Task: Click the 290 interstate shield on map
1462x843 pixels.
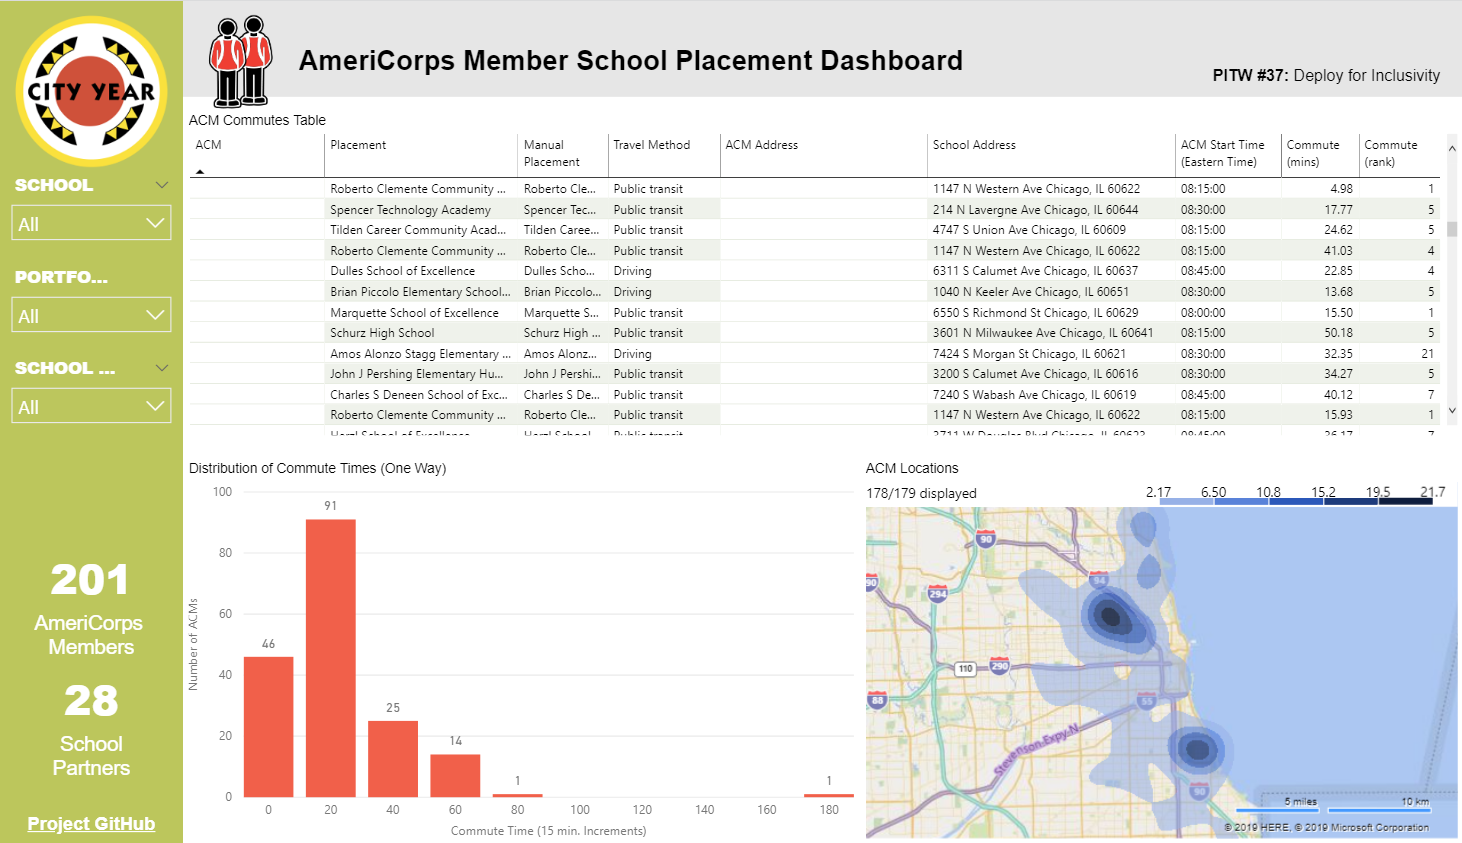Action: pyautogui.click(x=1000, y=666)
